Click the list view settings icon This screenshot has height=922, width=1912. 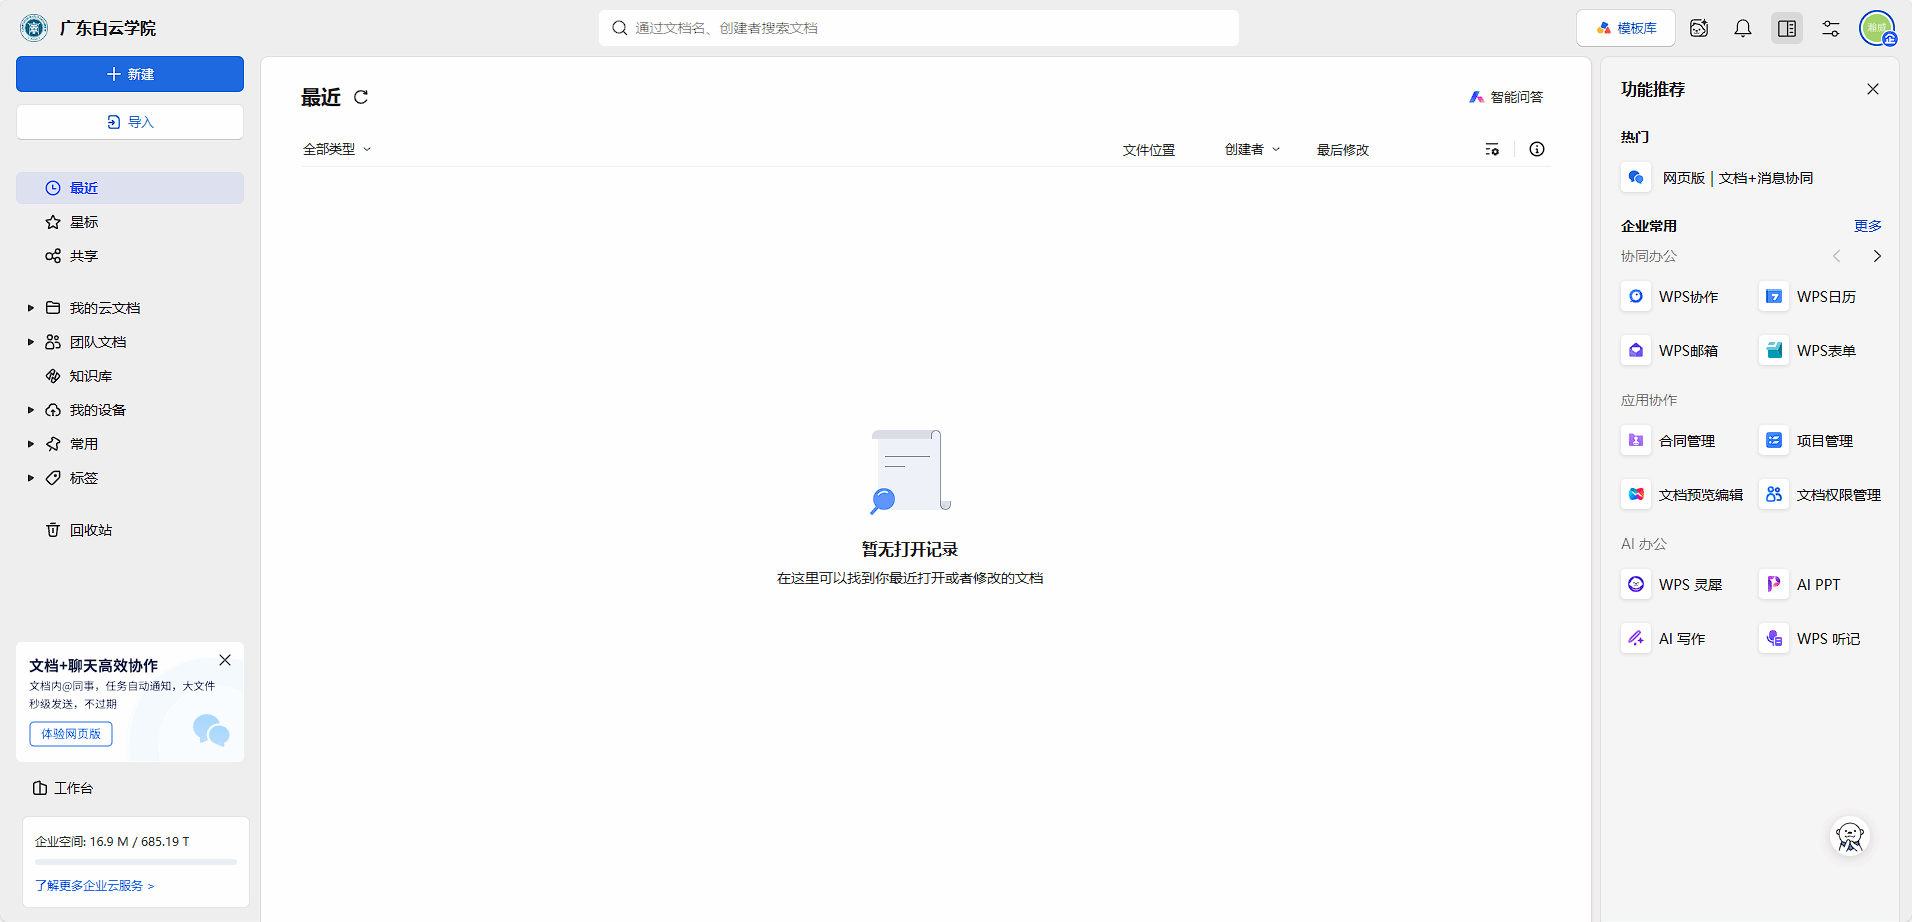[x=1492, y=150]
